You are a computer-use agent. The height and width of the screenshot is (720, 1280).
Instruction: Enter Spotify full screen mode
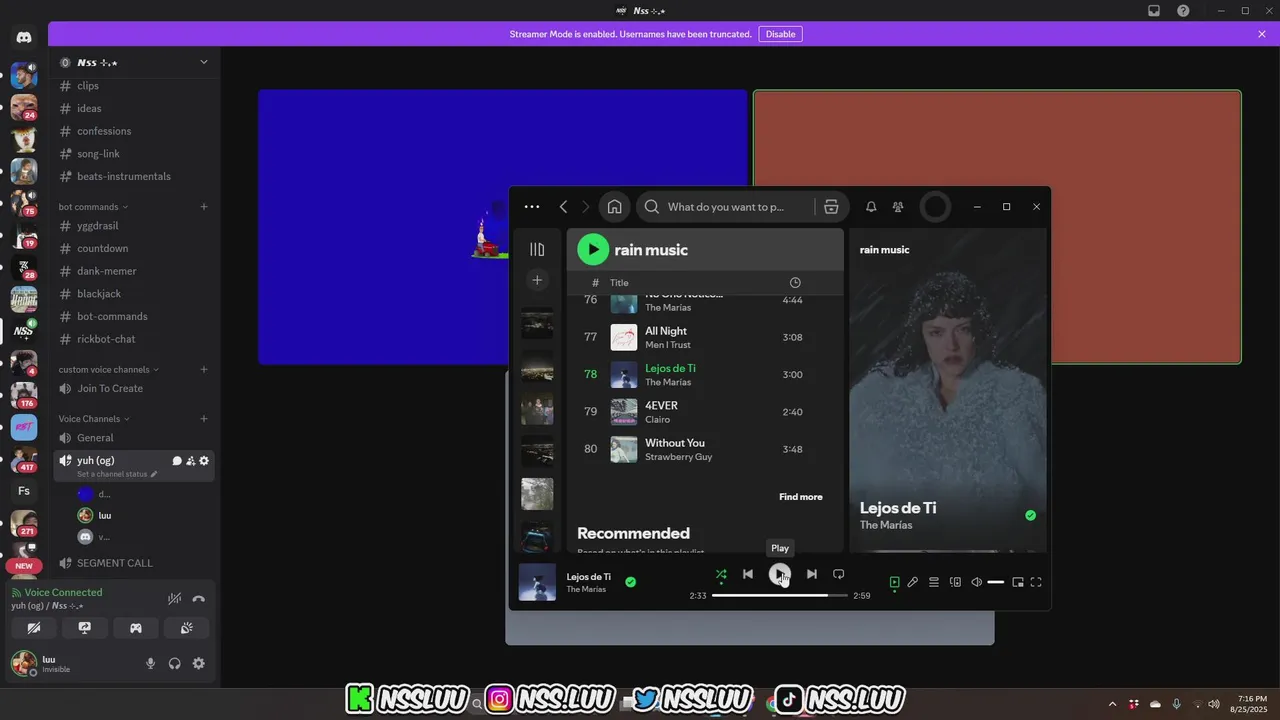click(1036, 582)
